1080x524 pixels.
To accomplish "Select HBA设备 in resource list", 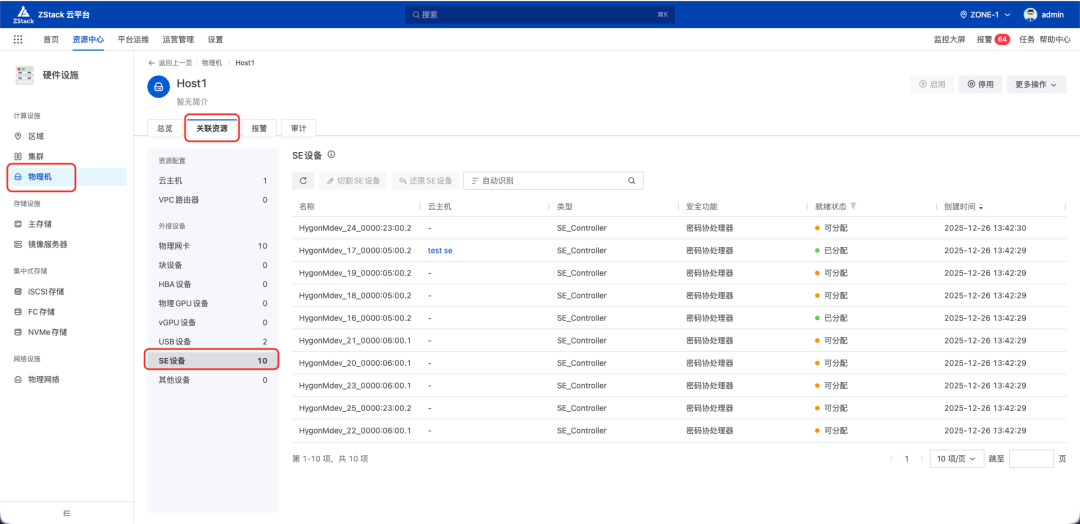I will pyautogui.click(x=213, y=284).
